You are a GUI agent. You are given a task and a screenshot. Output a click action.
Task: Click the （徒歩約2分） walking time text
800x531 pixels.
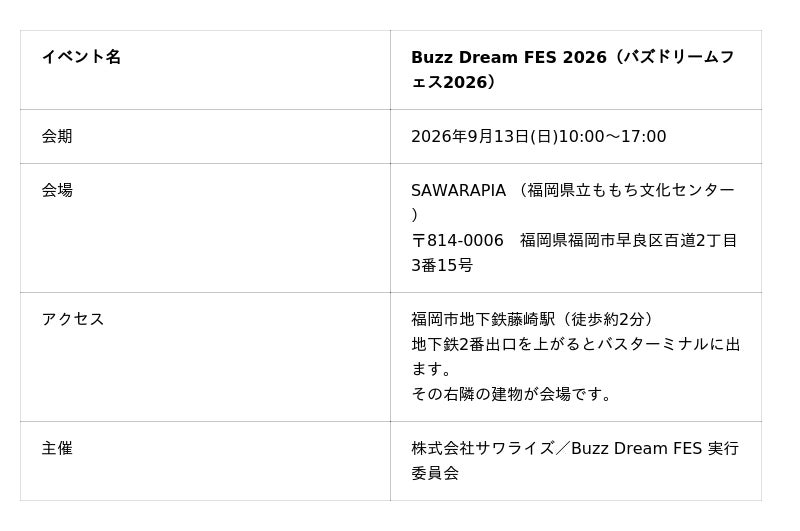pos(609,319)
